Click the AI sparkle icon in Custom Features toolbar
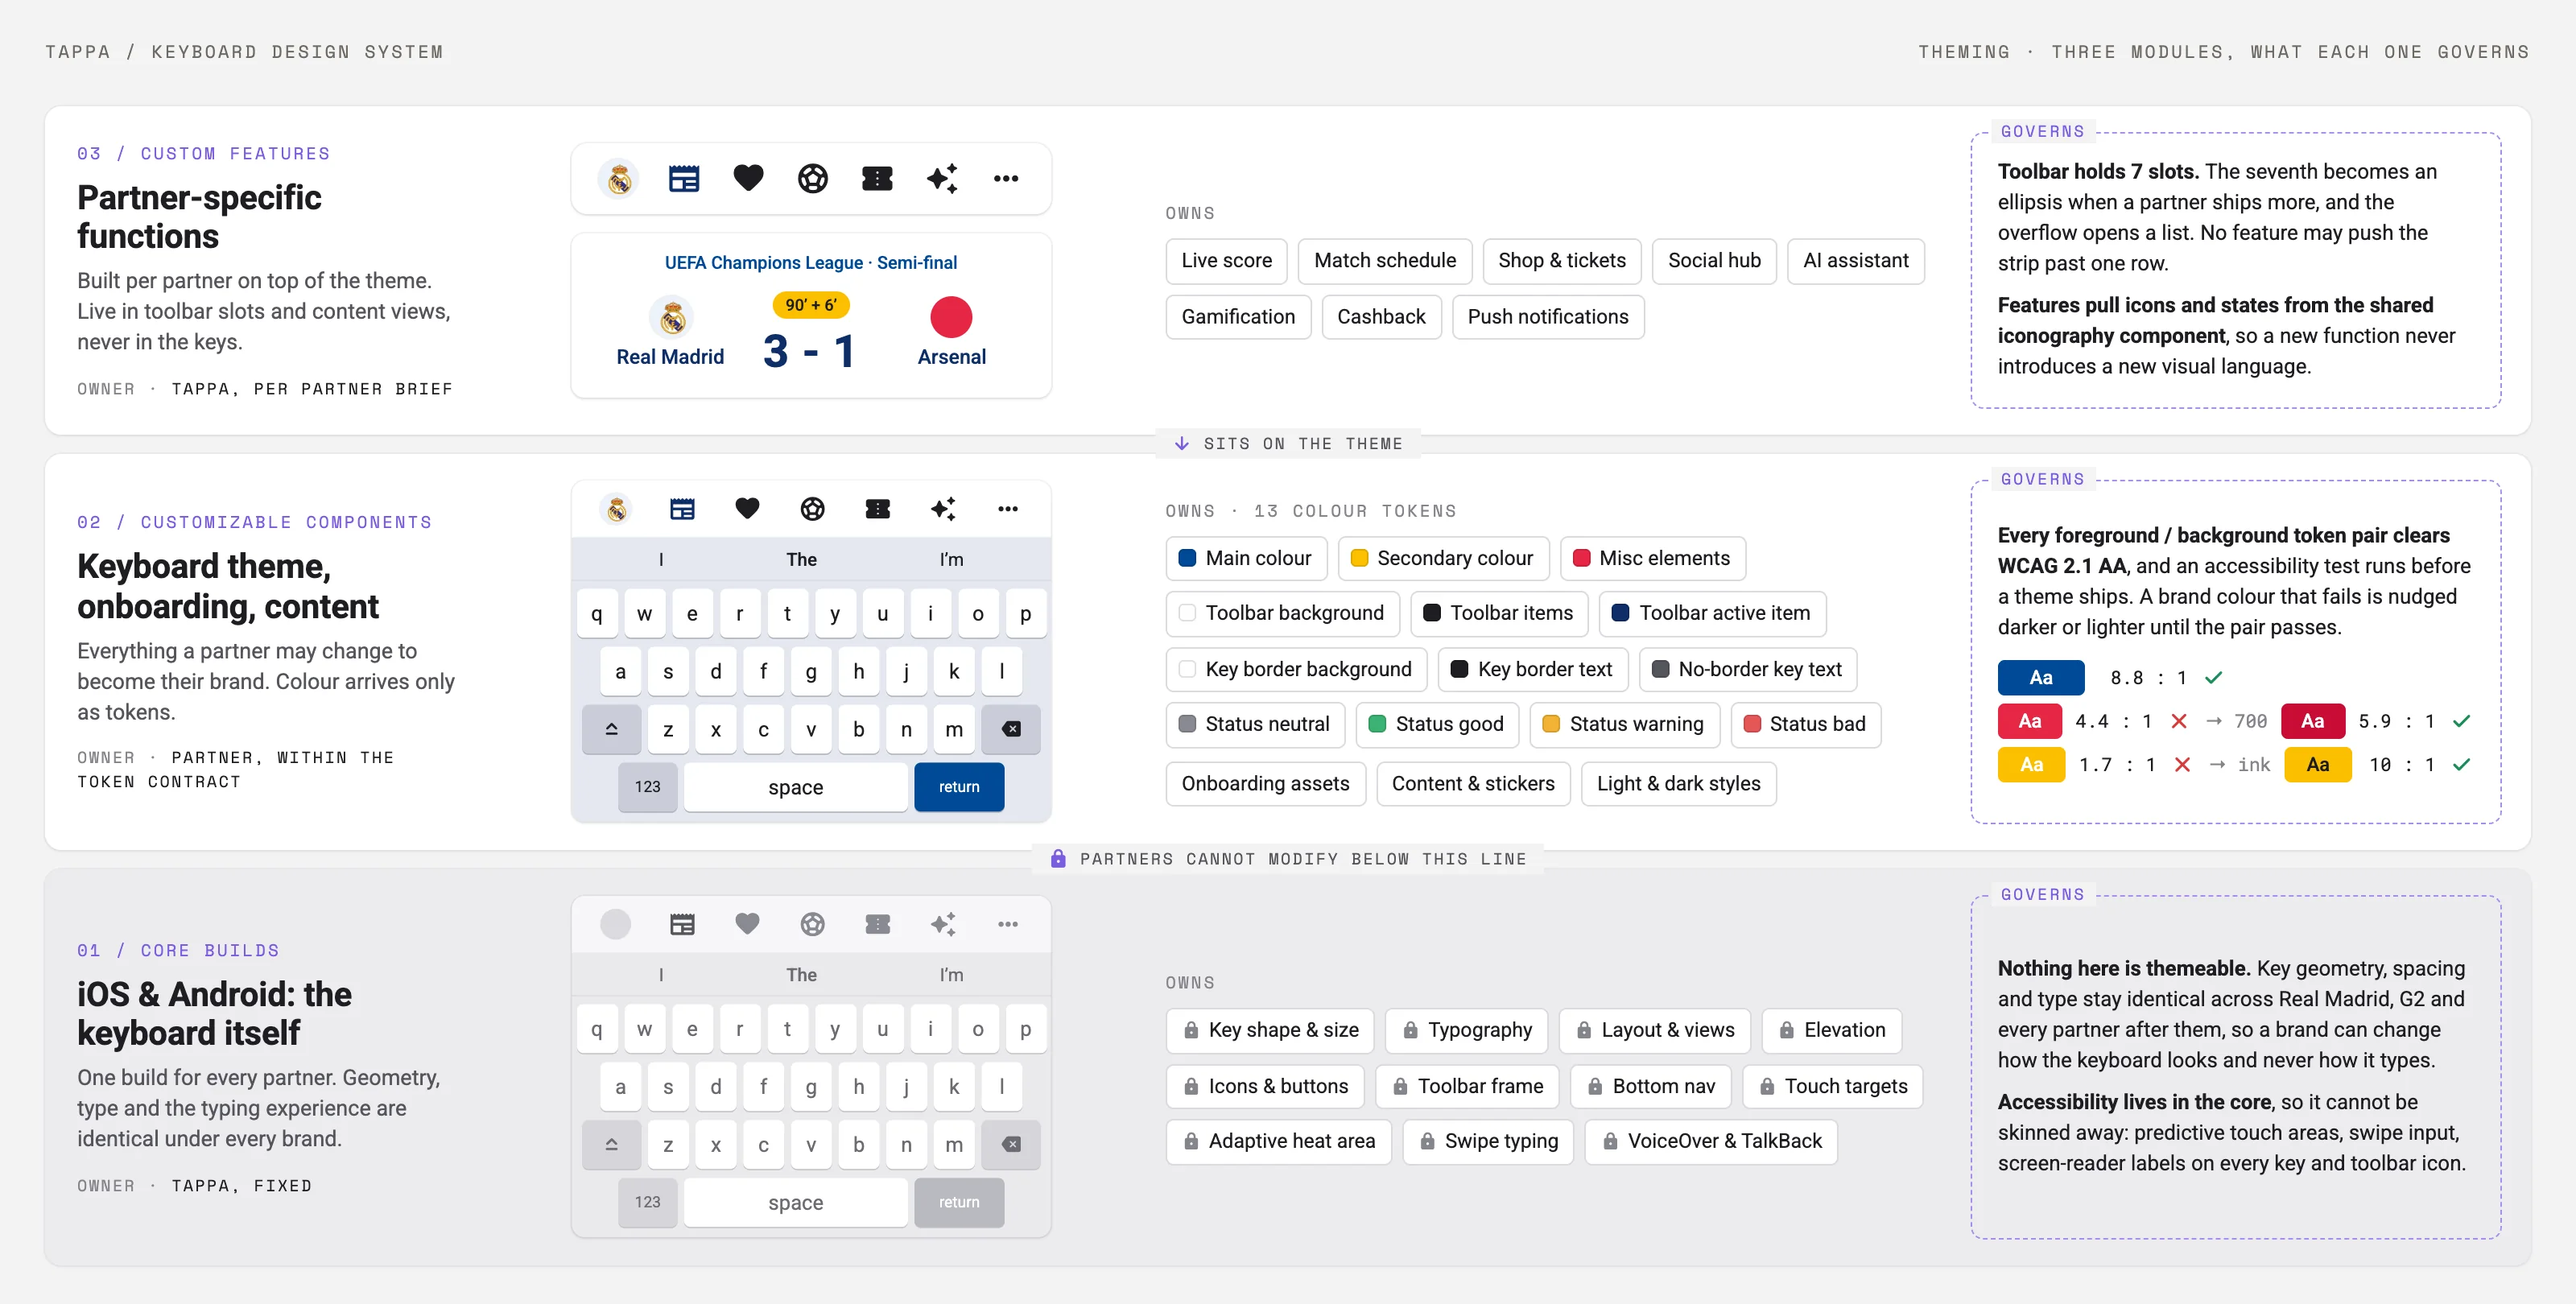 point(942,179)
